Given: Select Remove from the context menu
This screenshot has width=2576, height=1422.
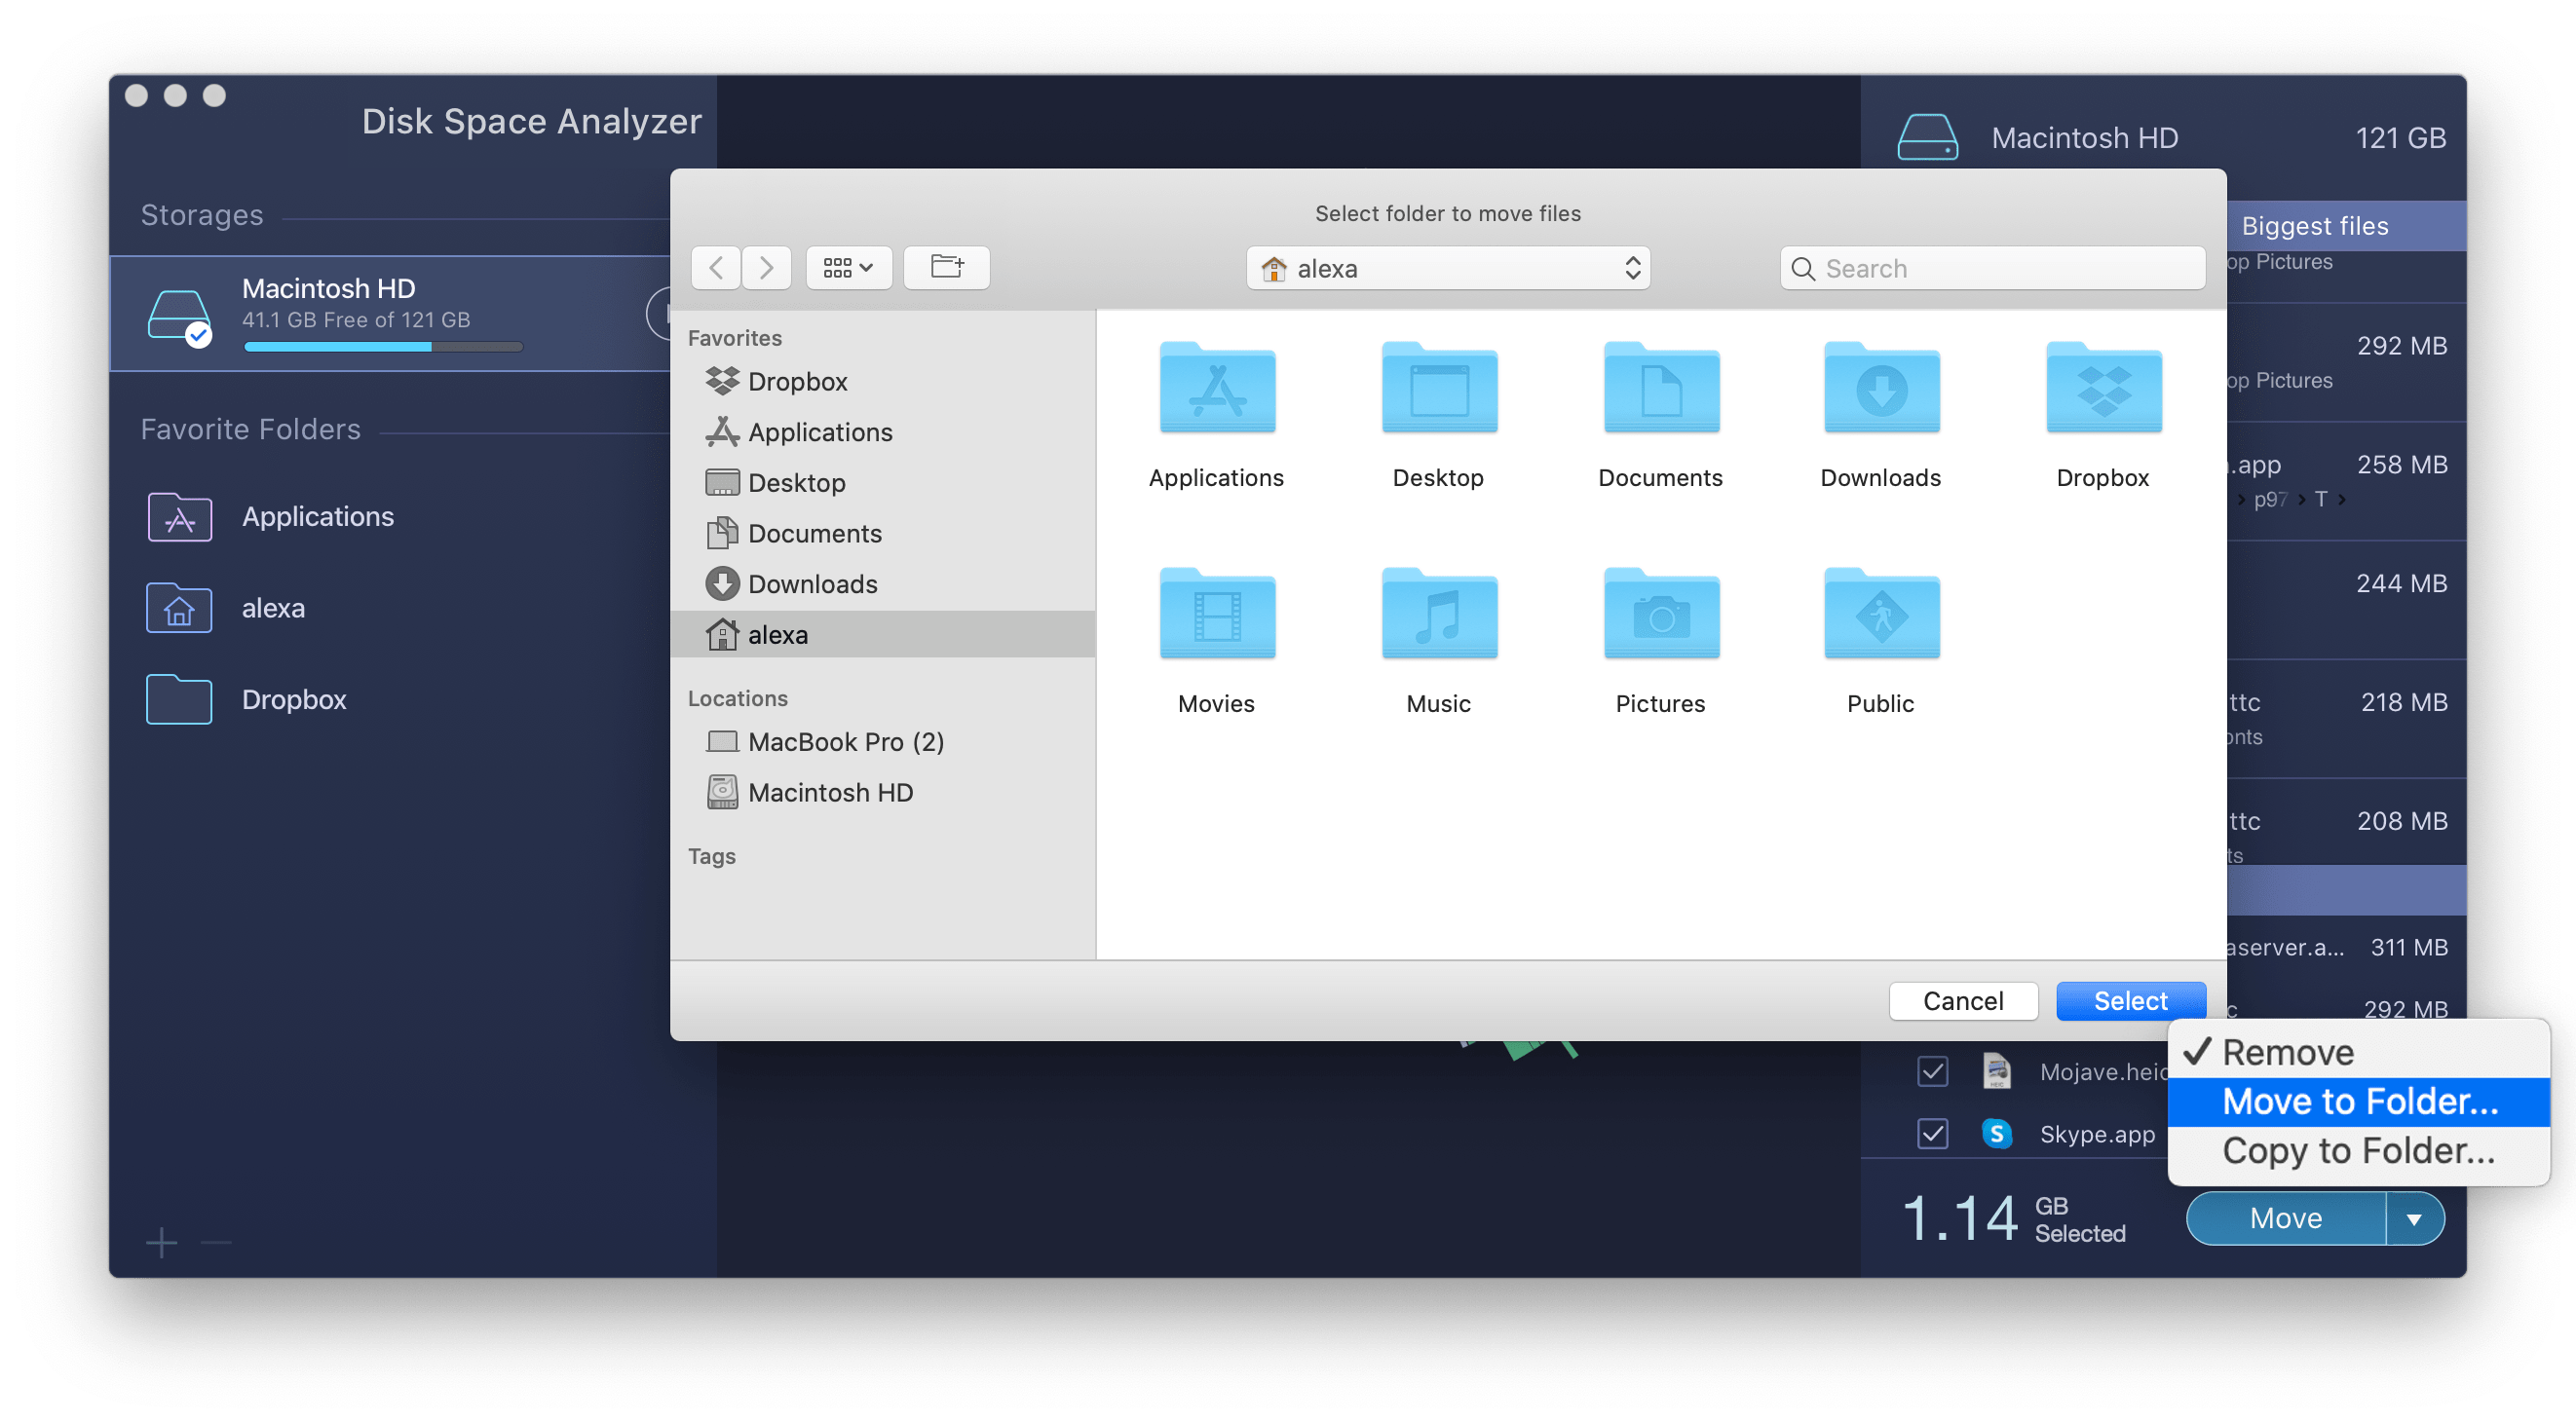Looking at the screenshot, I should point(2287,1051).
